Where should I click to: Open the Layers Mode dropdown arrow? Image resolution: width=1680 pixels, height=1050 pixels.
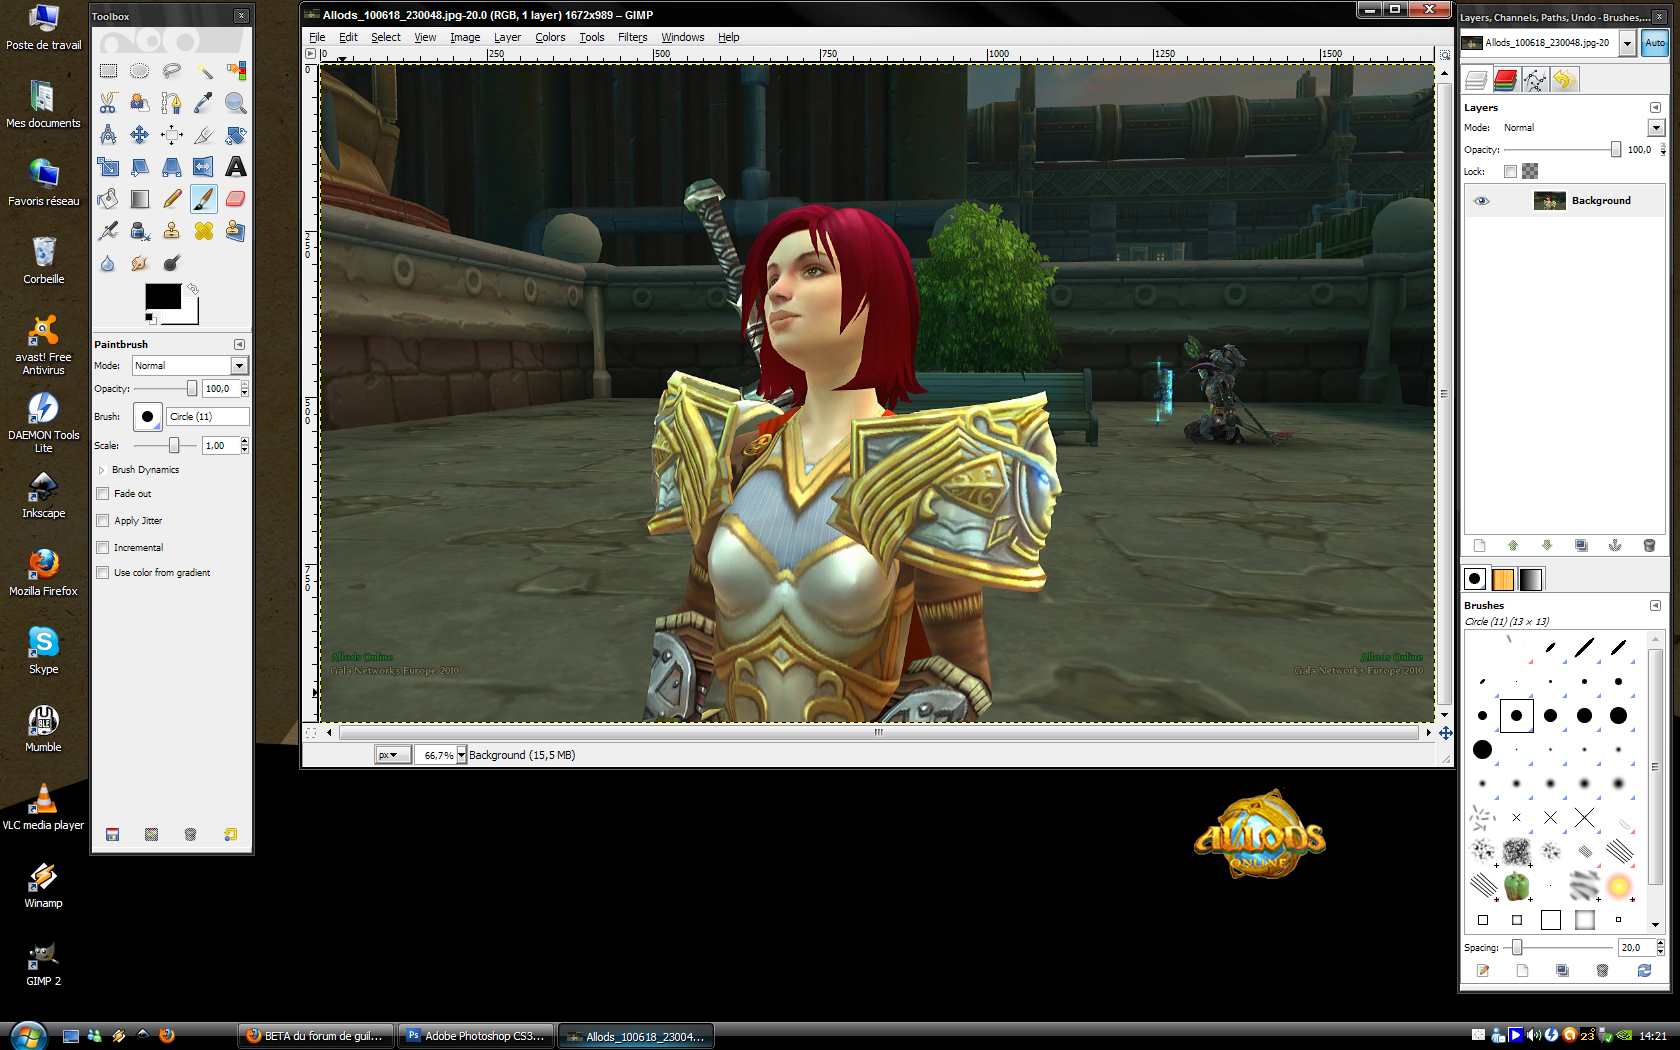pyautogui.click(x=1656, y=128)
